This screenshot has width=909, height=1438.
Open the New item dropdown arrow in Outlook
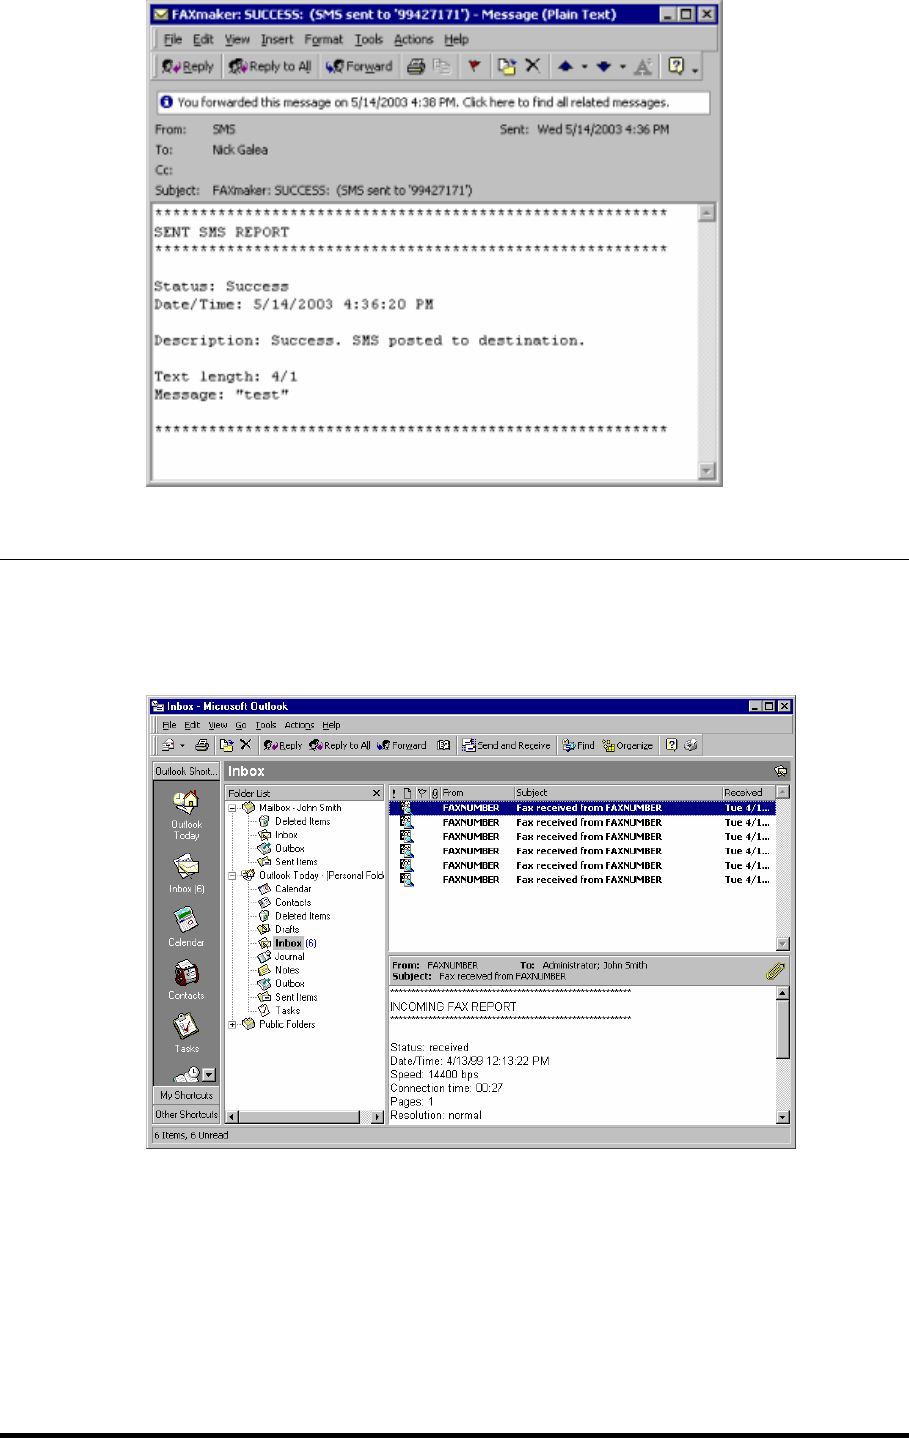pyautogui.click(x=182, y=745)
